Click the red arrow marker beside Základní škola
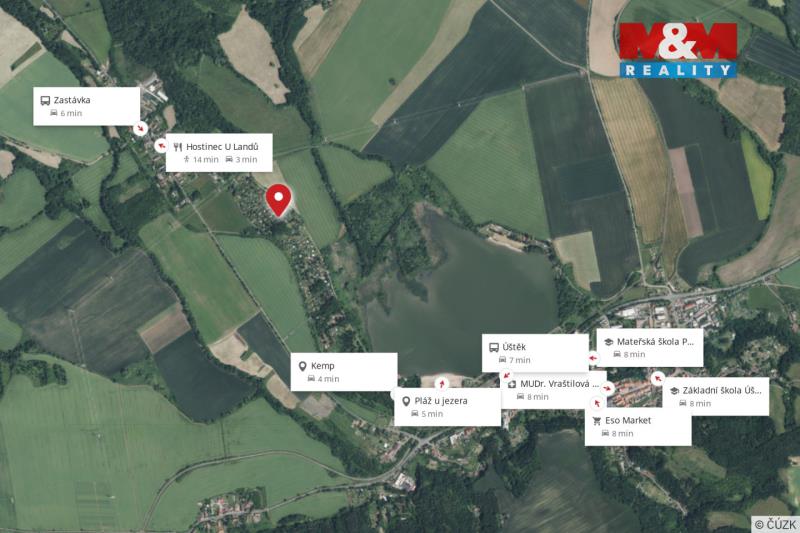The width and height of the screenshot is (800, 533). pyautogui.click(x=657, y=378)
